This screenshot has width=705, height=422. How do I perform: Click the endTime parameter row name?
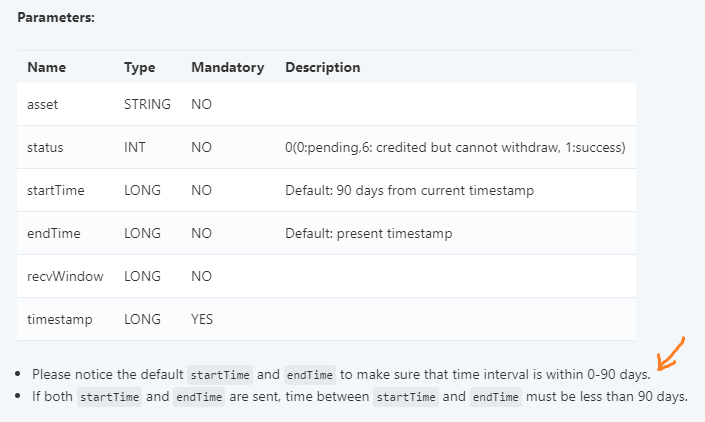click(54, 233)
